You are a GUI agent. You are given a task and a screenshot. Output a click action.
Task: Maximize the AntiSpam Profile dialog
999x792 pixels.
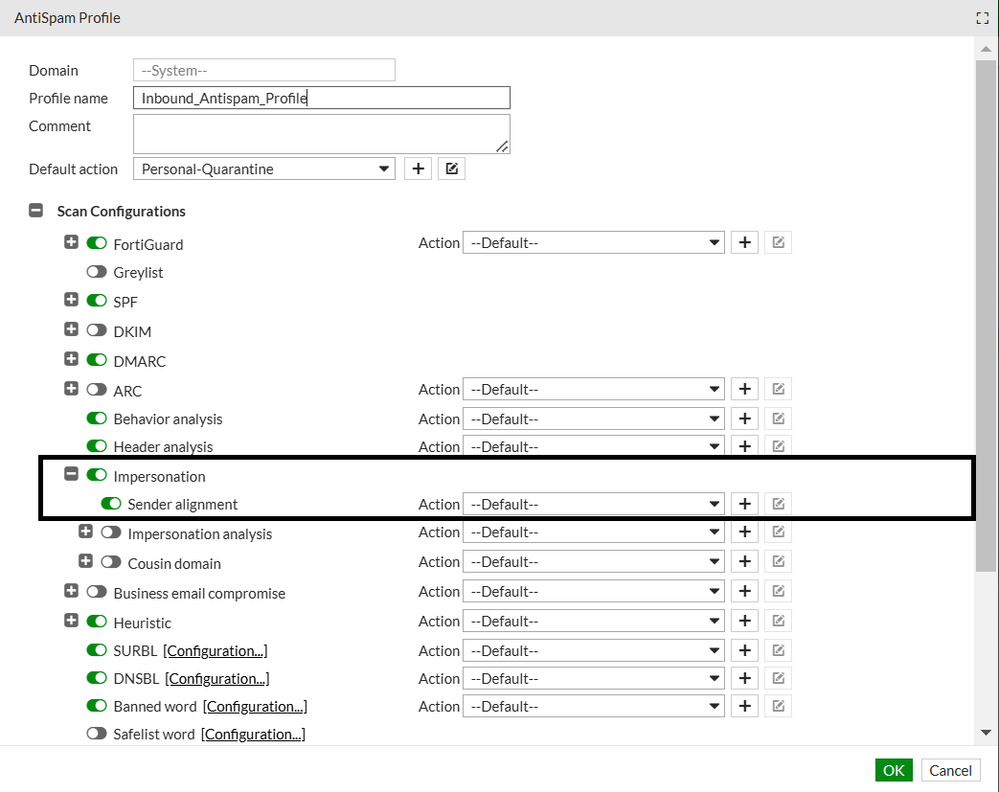[x=982, y=18]
